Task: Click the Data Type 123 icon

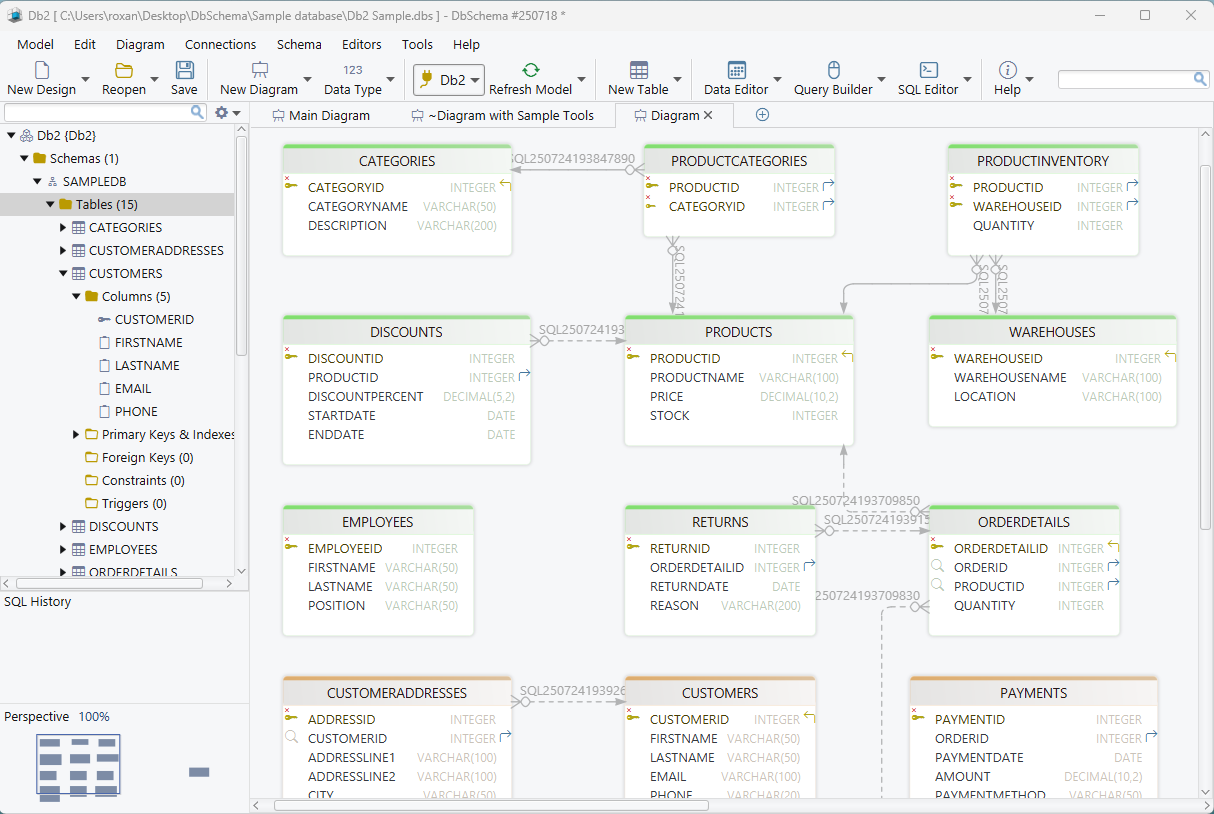Action: (353, 70)
